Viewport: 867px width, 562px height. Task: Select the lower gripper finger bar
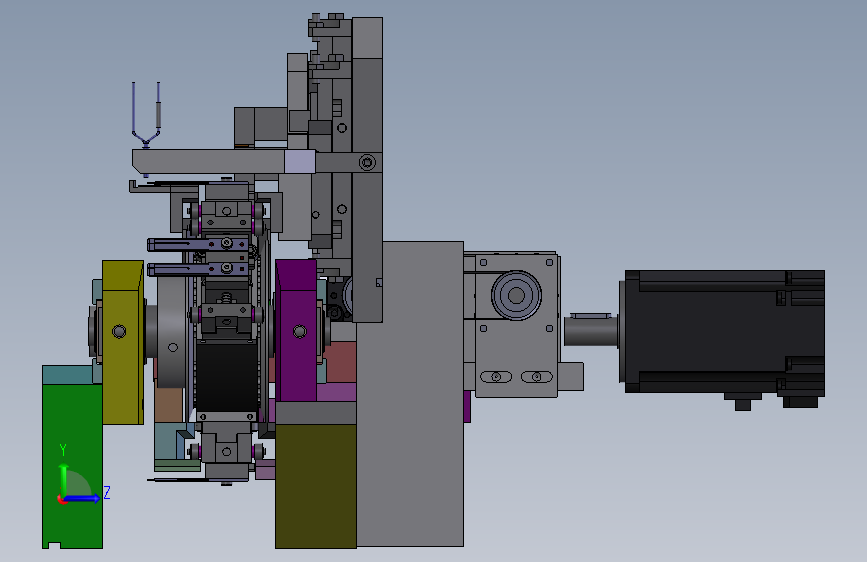click(x=197, y=269)
